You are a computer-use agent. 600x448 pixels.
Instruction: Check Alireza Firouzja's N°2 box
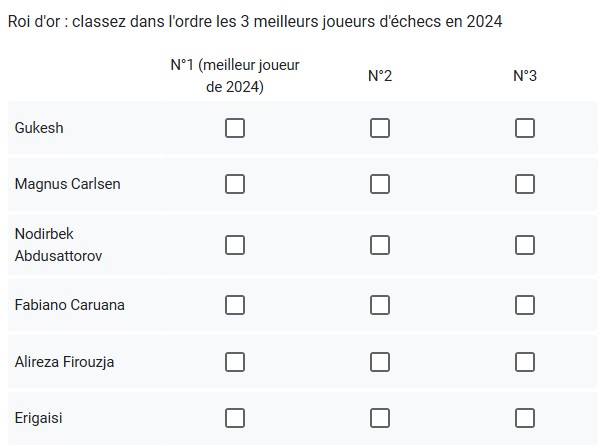tap(380, 362)
